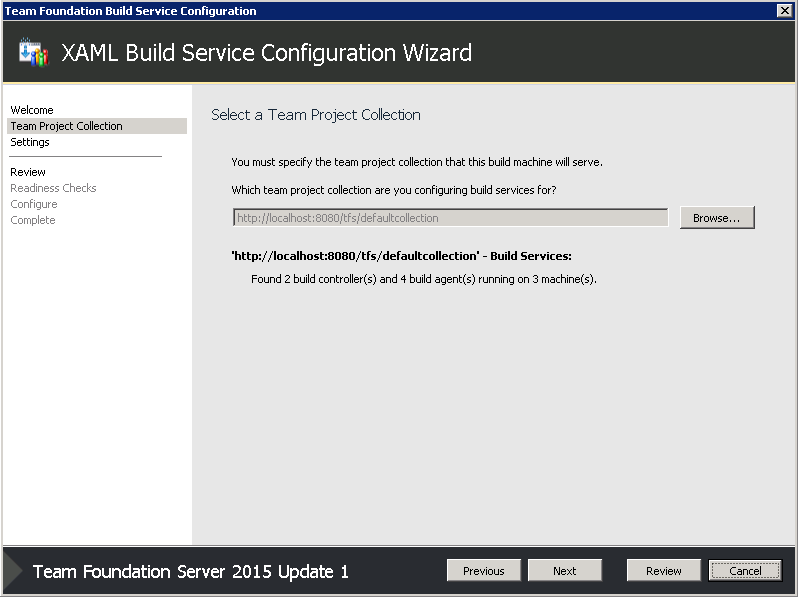Go to the Settings step in sidebar
This screenshot has width=798, height=597.
point(30,142)
